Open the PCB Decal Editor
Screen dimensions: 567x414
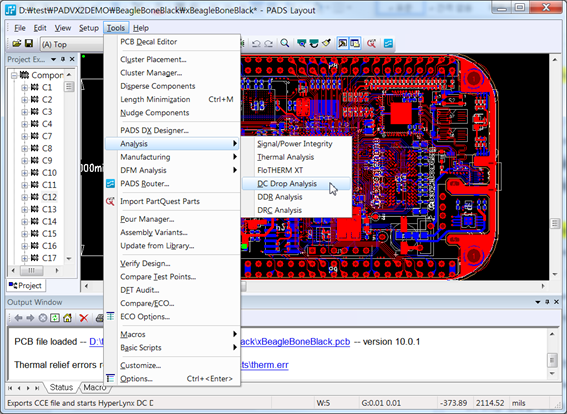[x=172, y=42]
